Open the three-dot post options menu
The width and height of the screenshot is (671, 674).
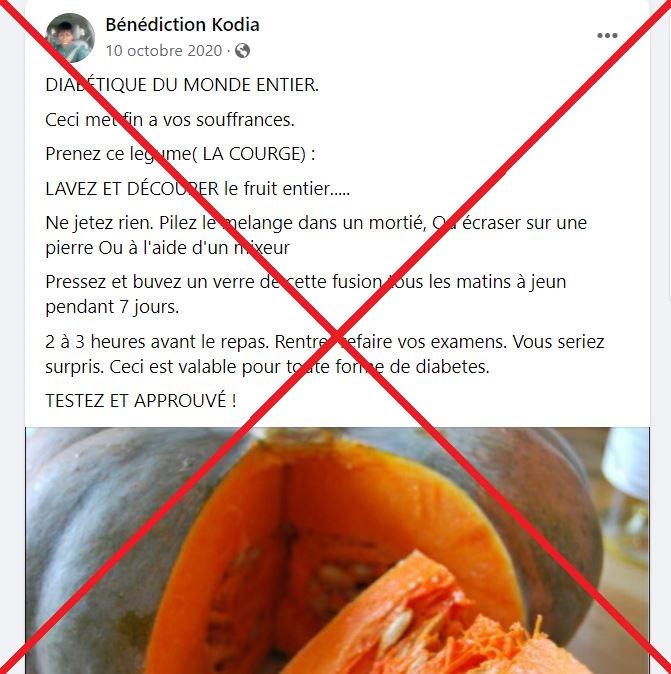(607, 36)
